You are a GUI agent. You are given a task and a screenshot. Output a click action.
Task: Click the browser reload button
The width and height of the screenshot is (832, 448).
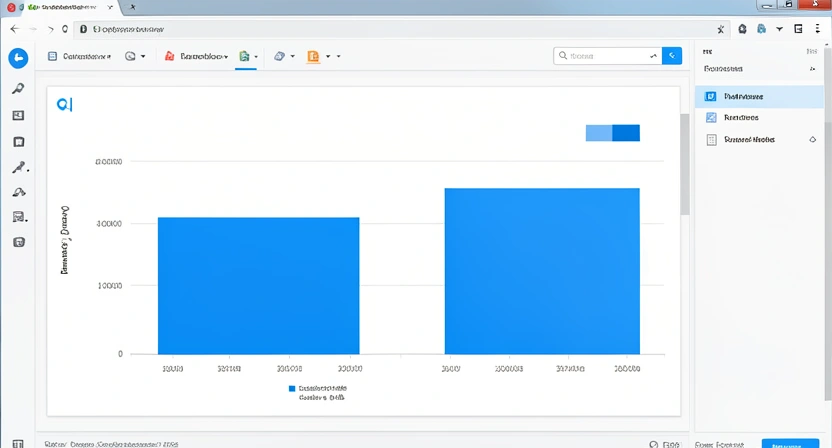tap(65, 30)
